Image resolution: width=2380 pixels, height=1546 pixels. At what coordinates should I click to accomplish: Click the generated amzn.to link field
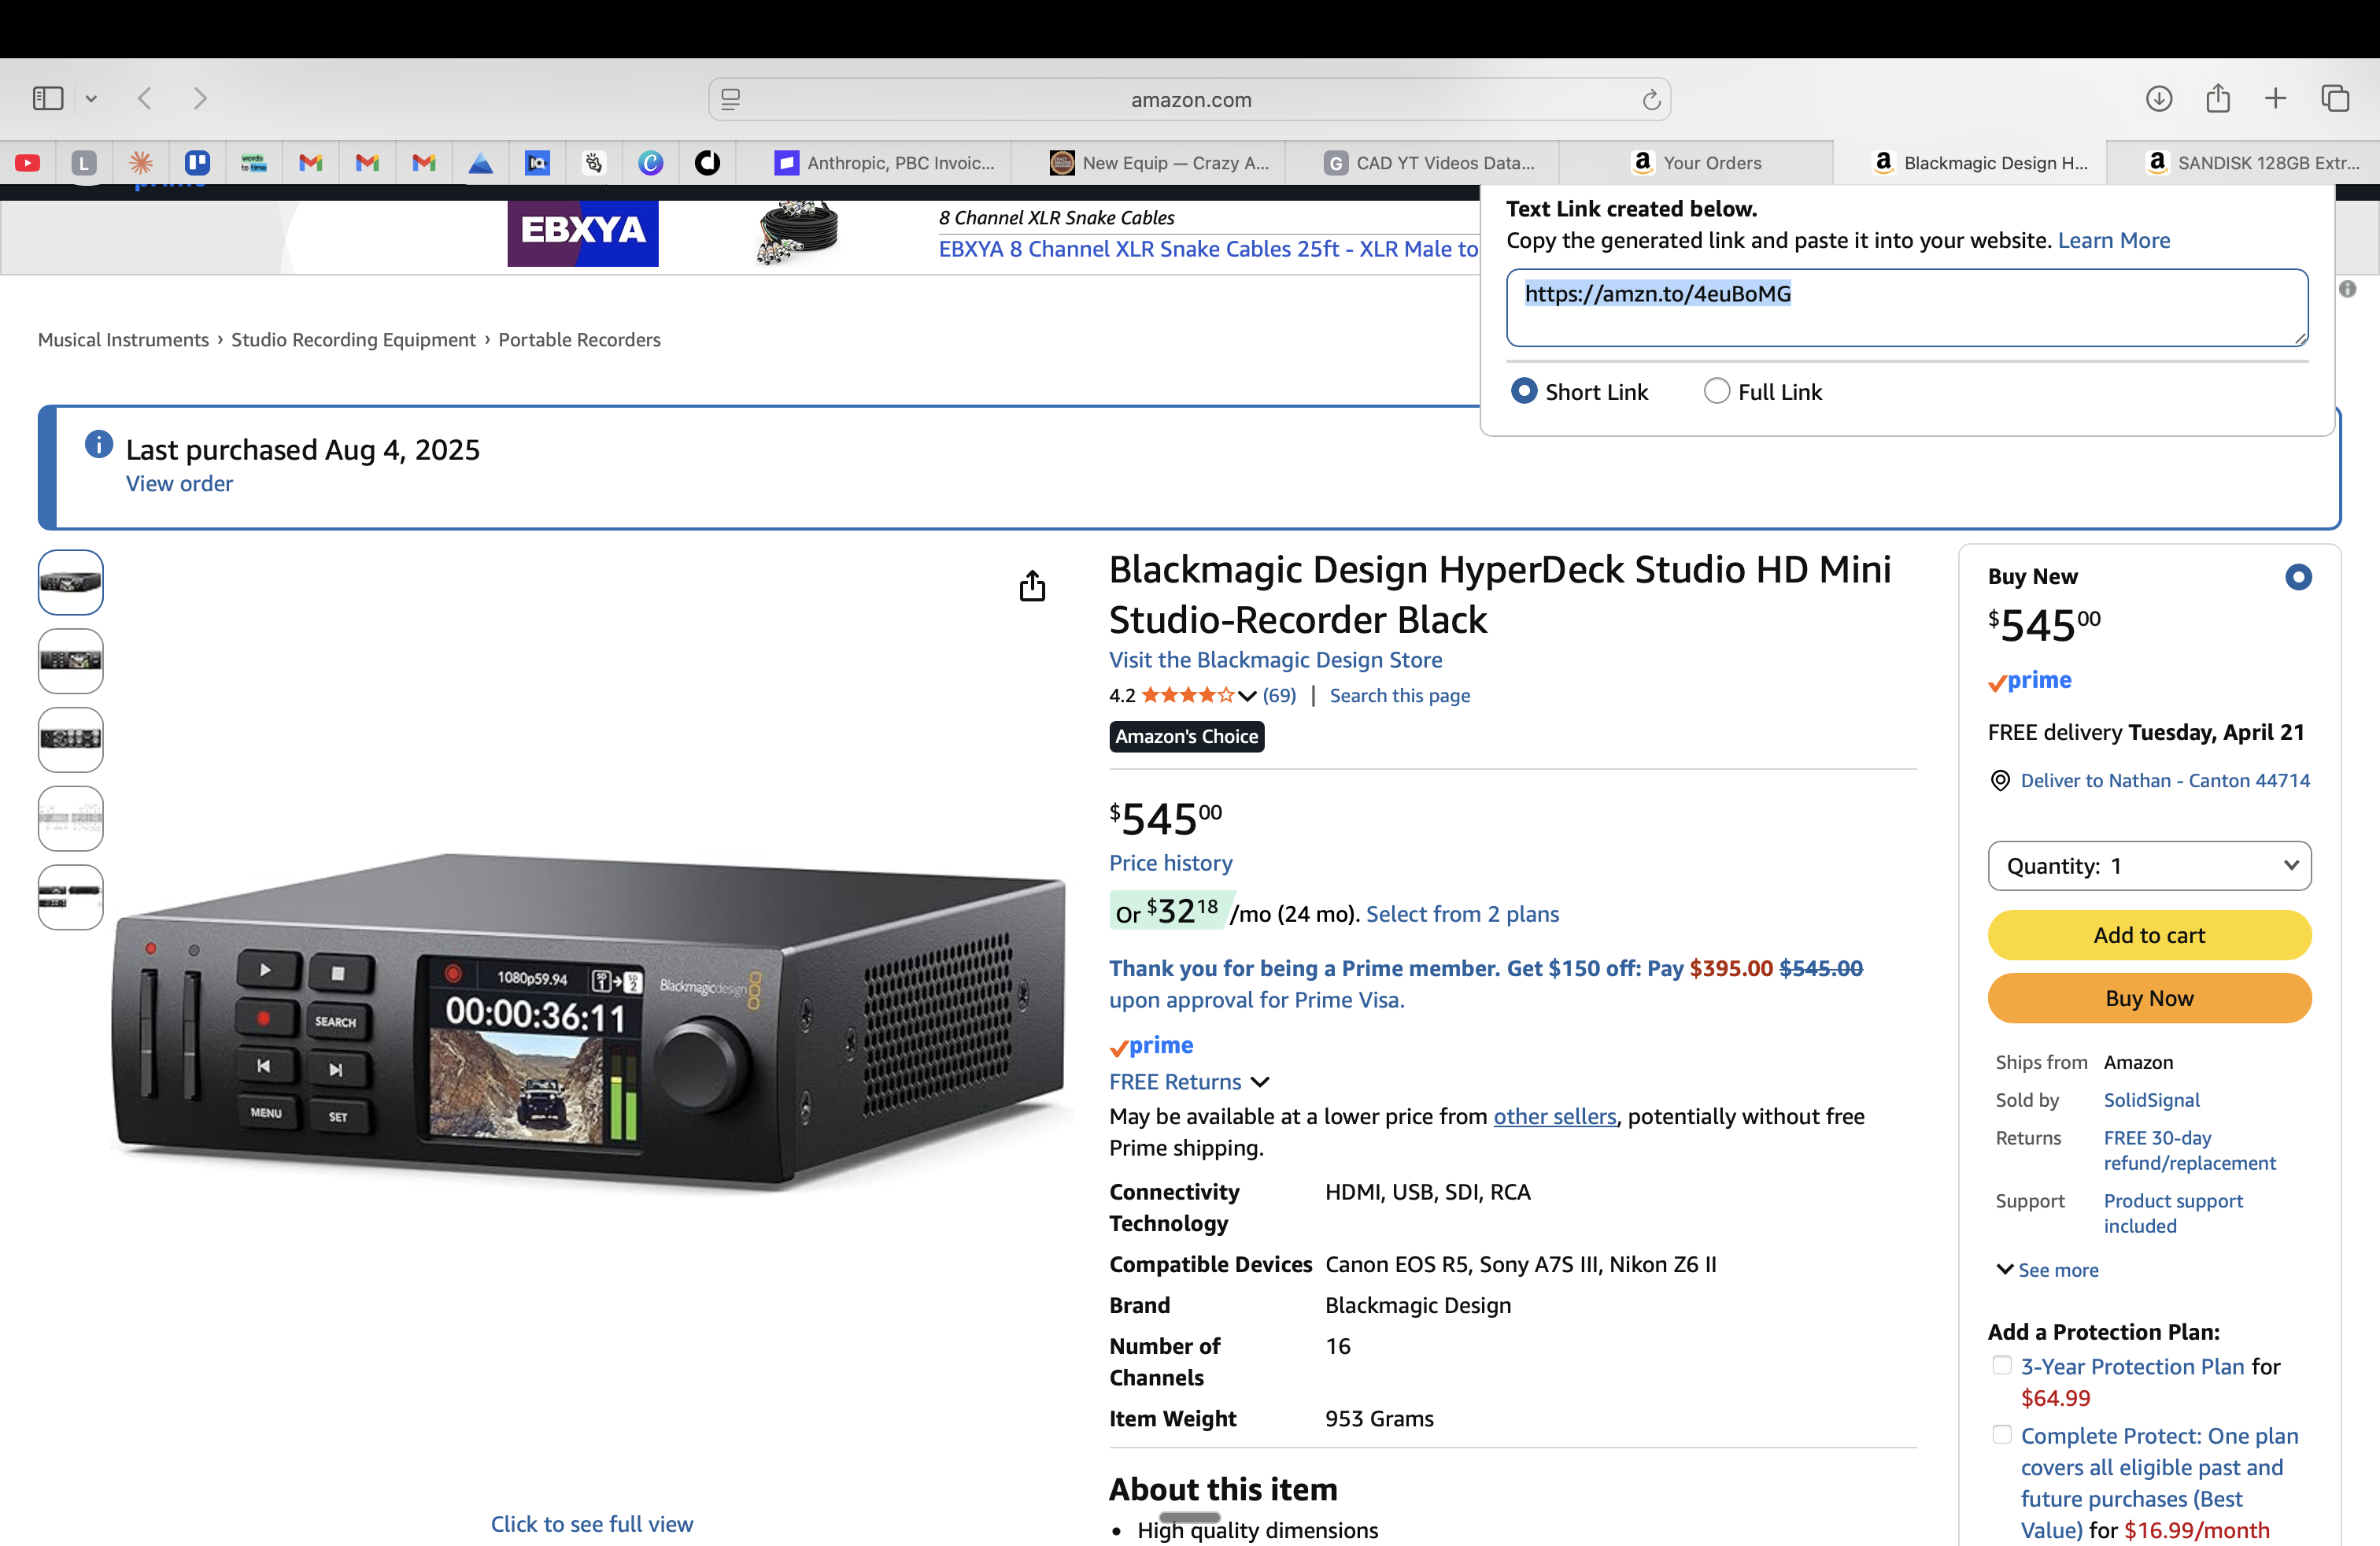pyautogui.click(x=1907, y=307)
